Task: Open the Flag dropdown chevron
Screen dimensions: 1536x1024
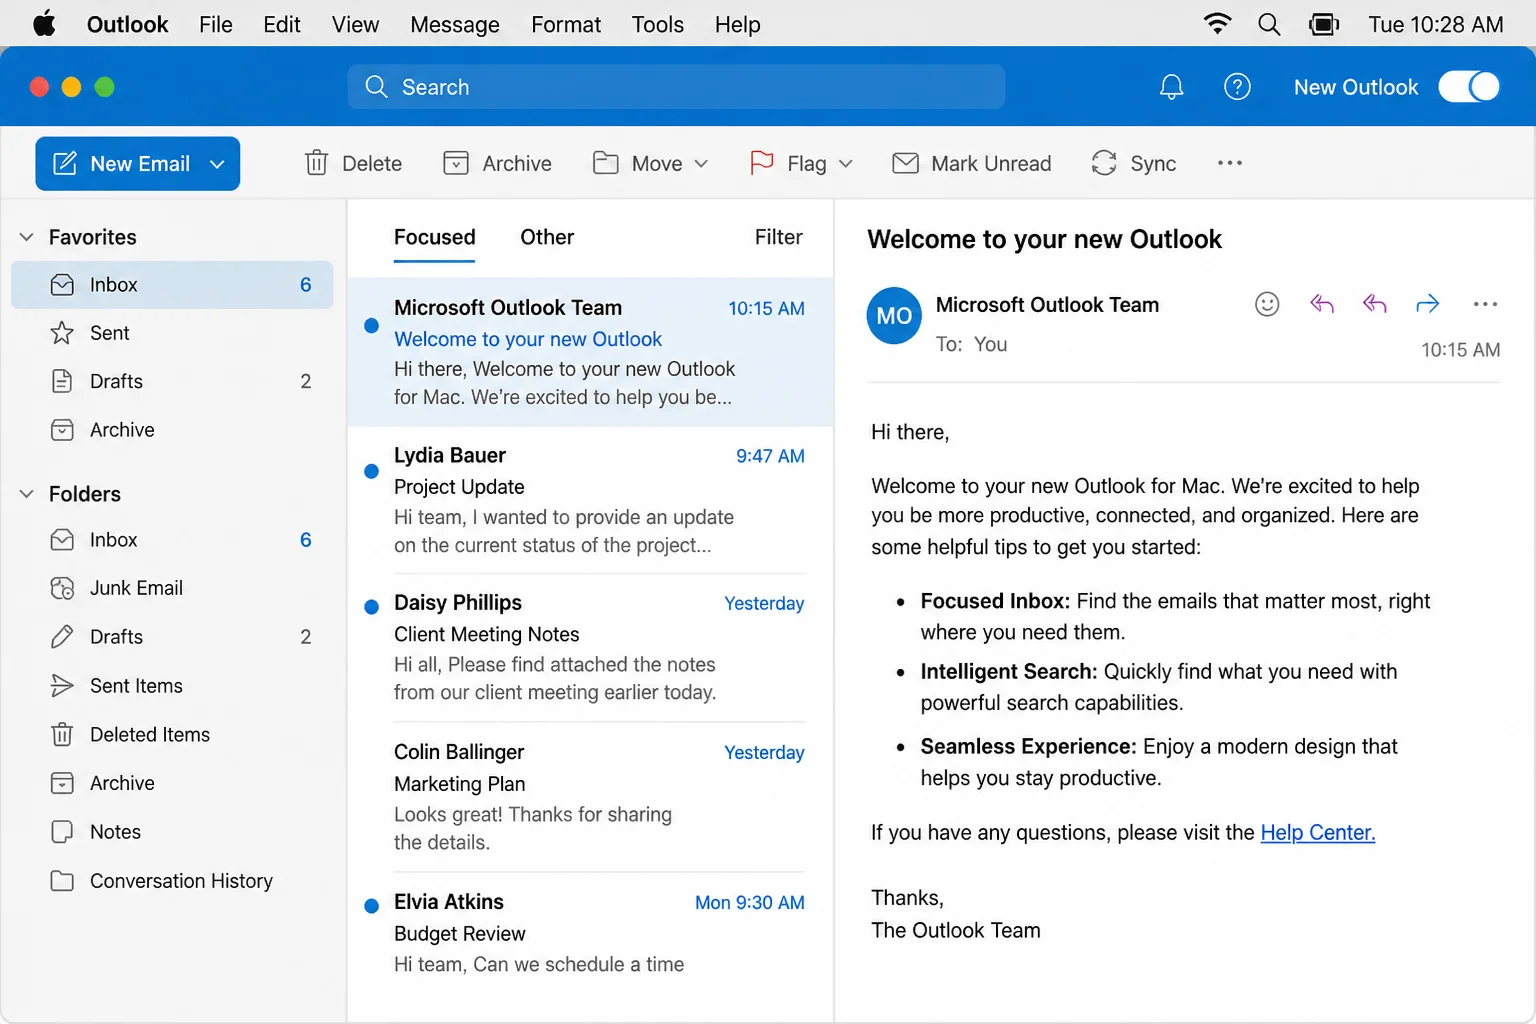Action: coord(845,163)
